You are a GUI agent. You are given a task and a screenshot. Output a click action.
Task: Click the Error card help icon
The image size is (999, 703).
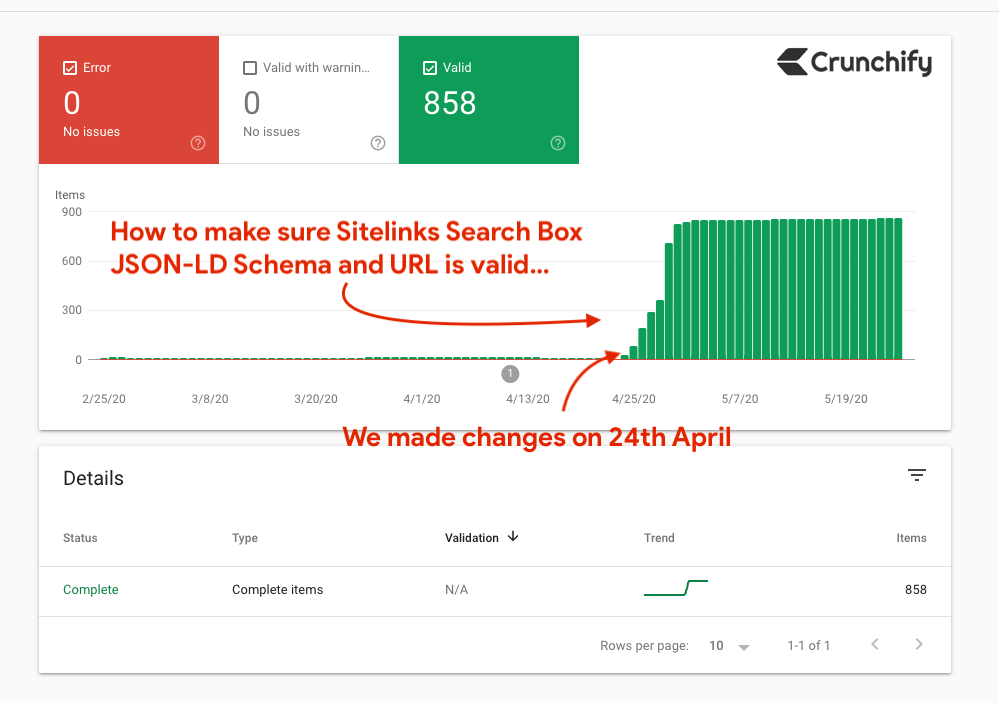[x=197, y=143]
